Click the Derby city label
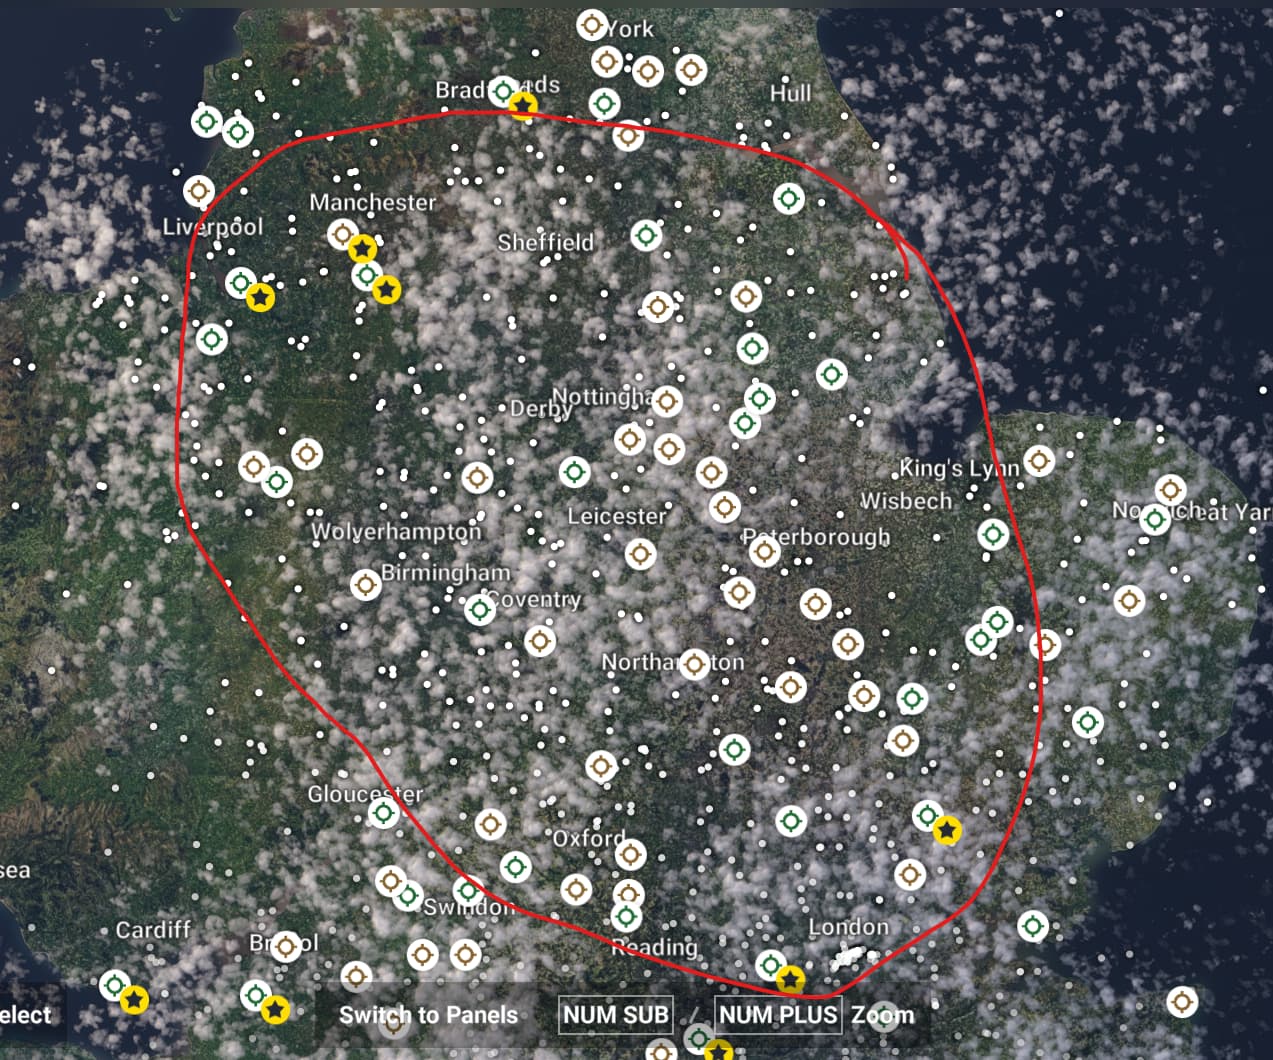Image resolution: width=1273 pixels, height=1060 pixels. coord(541,409)
